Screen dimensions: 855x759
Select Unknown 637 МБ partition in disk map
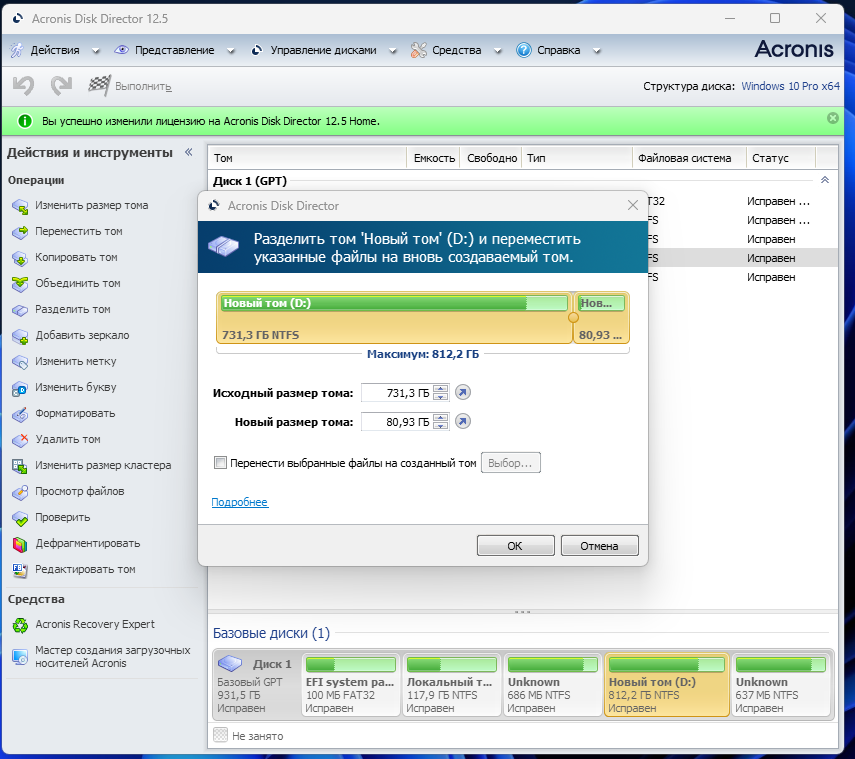(781, 685)
